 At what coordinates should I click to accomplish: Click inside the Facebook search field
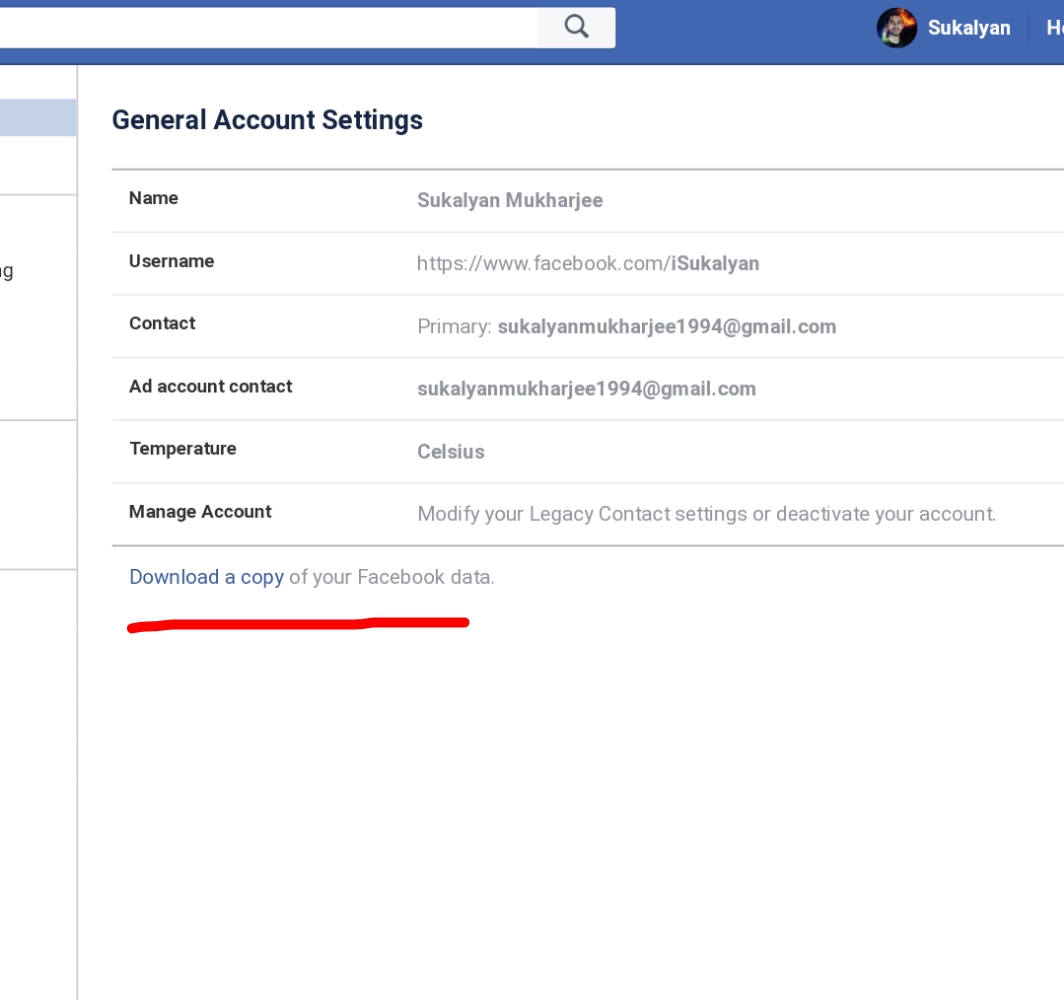tap(269, 27)
